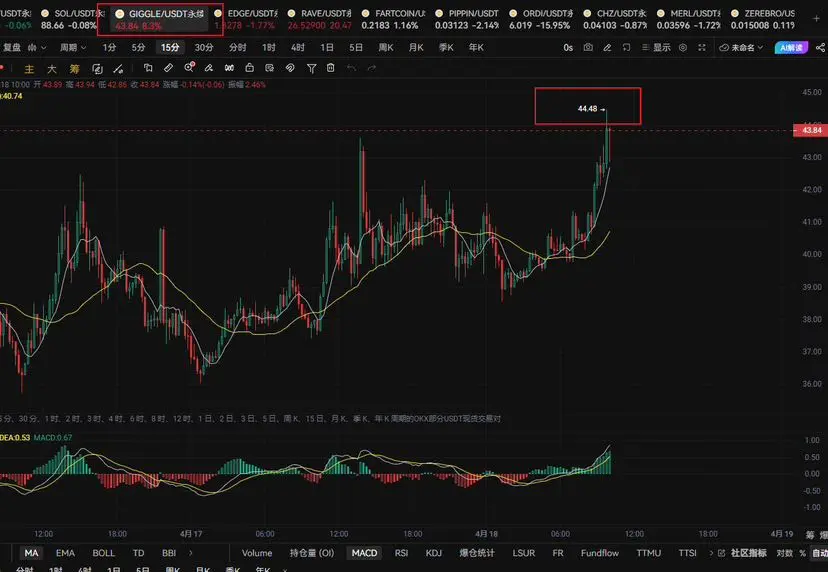Viewport: 828px width, 572px height.
Task: Click the magnet/link icon in drawing toolbar
Action: pos(290,68)
